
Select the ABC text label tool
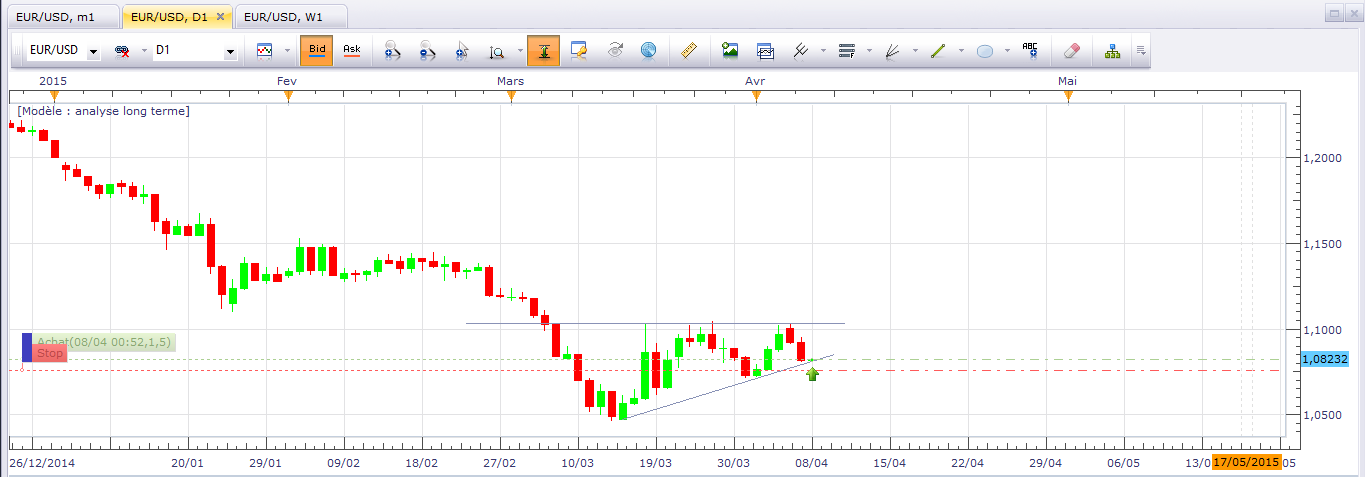click(x=1030, y=50)
